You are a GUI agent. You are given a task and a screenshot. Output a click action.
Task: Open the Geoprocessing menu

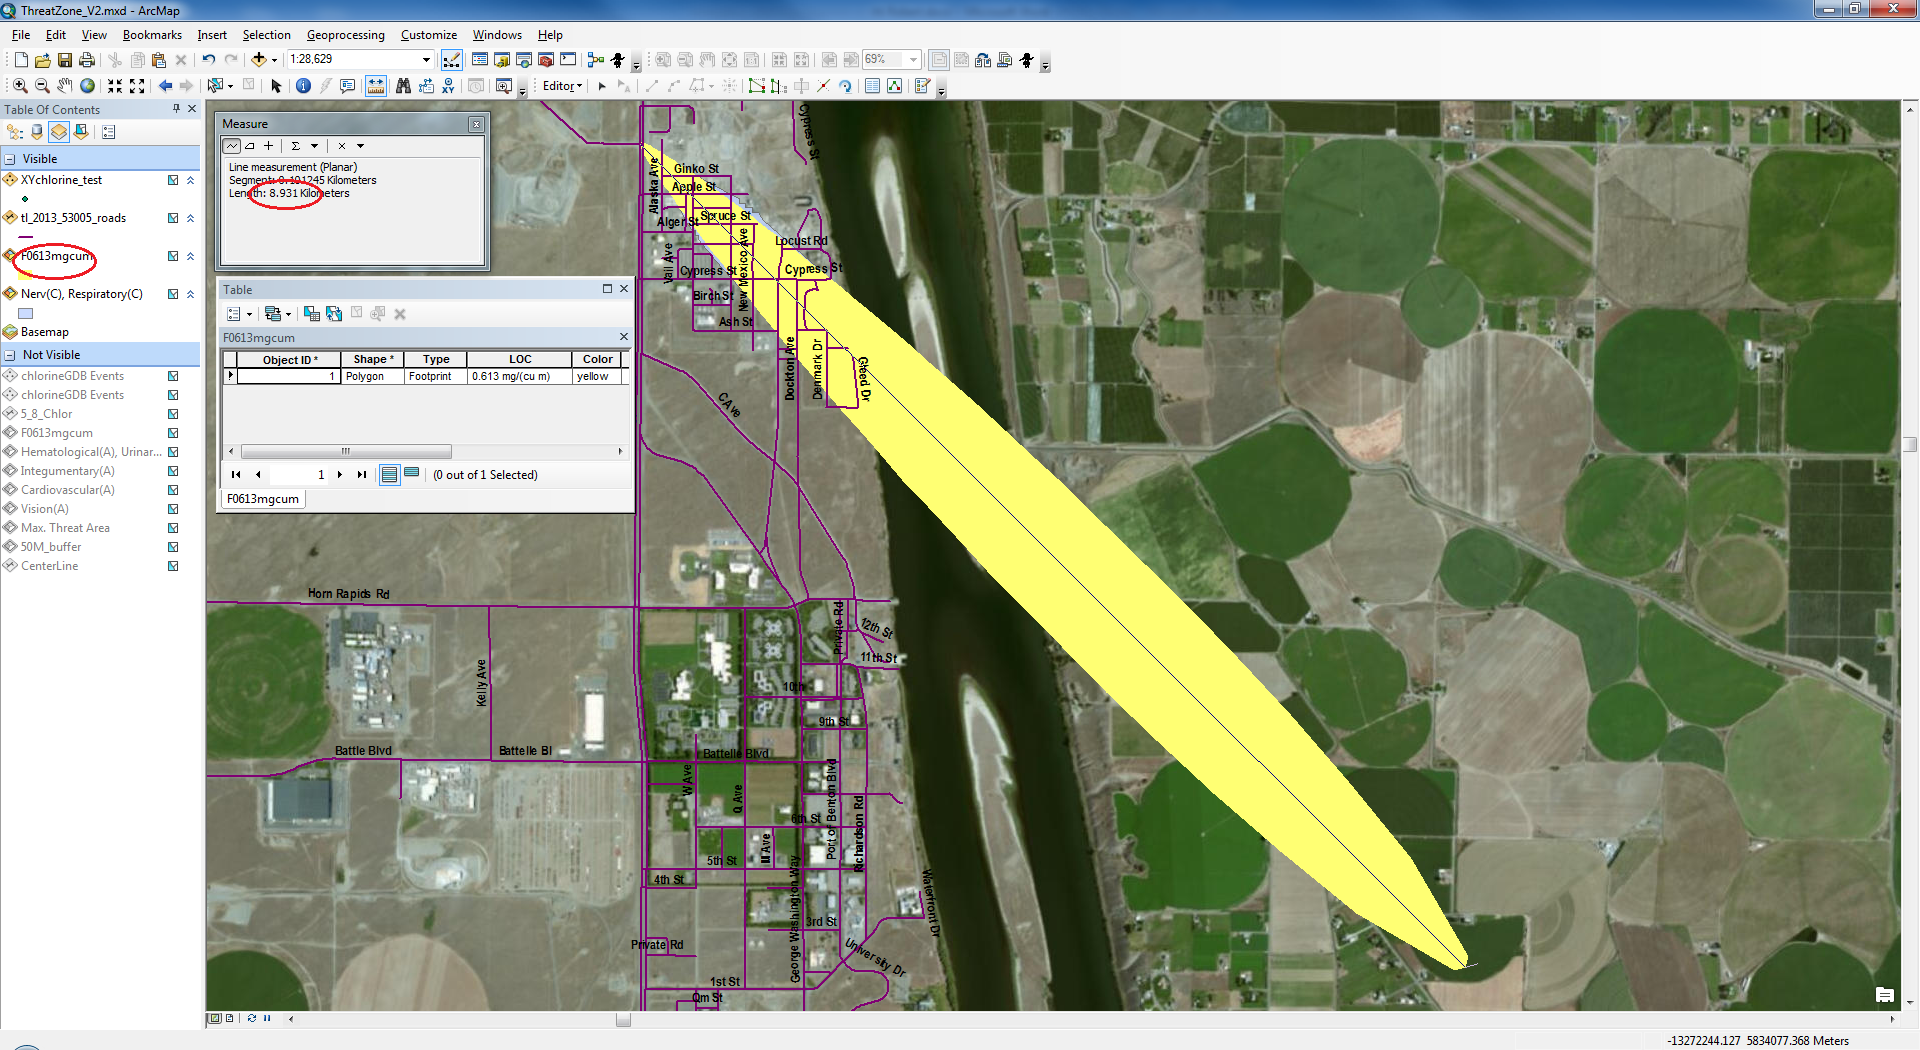coord(345,35)
